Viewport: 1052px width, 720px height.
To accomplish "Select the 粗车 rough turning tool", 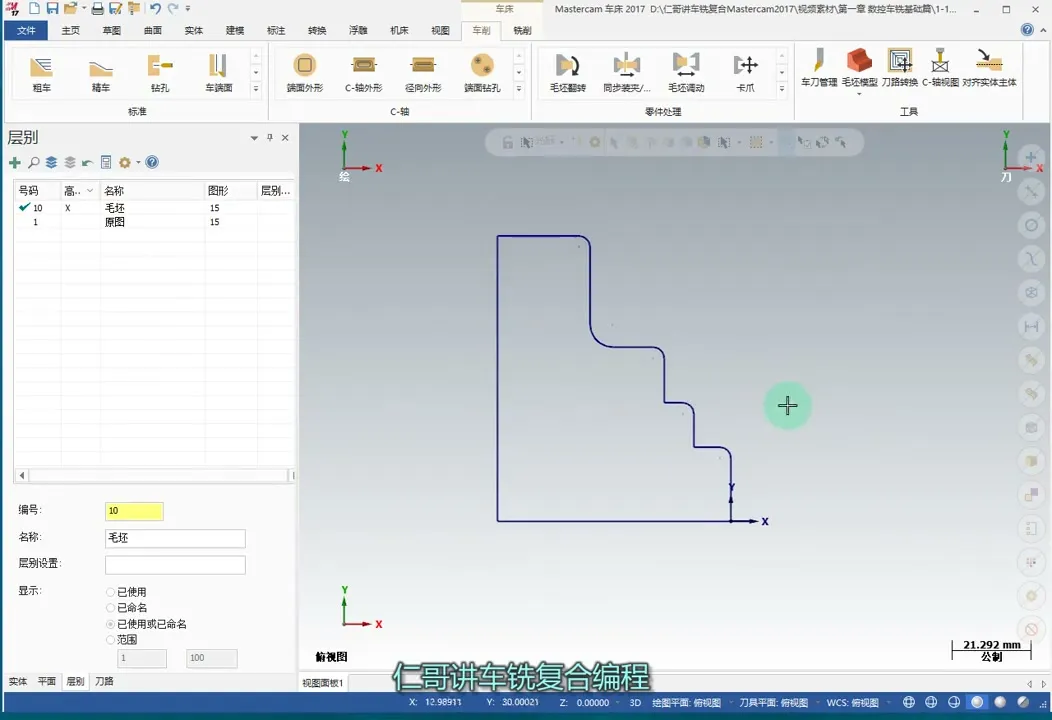I will tap(41, 71).
